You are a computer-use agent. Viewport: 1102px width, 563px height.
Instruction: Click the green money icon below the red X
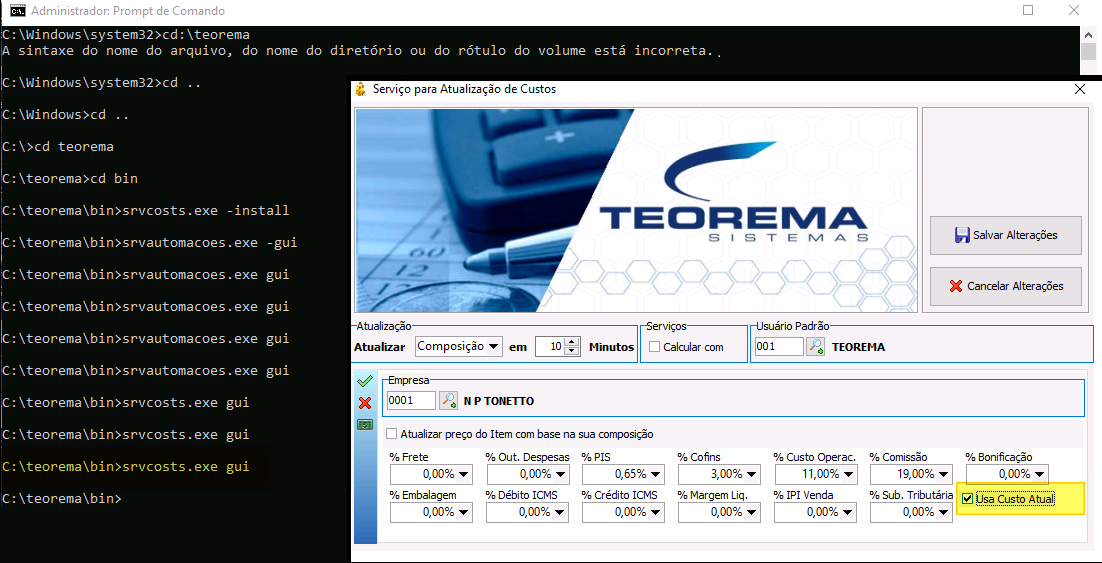[x=365, y=425]
